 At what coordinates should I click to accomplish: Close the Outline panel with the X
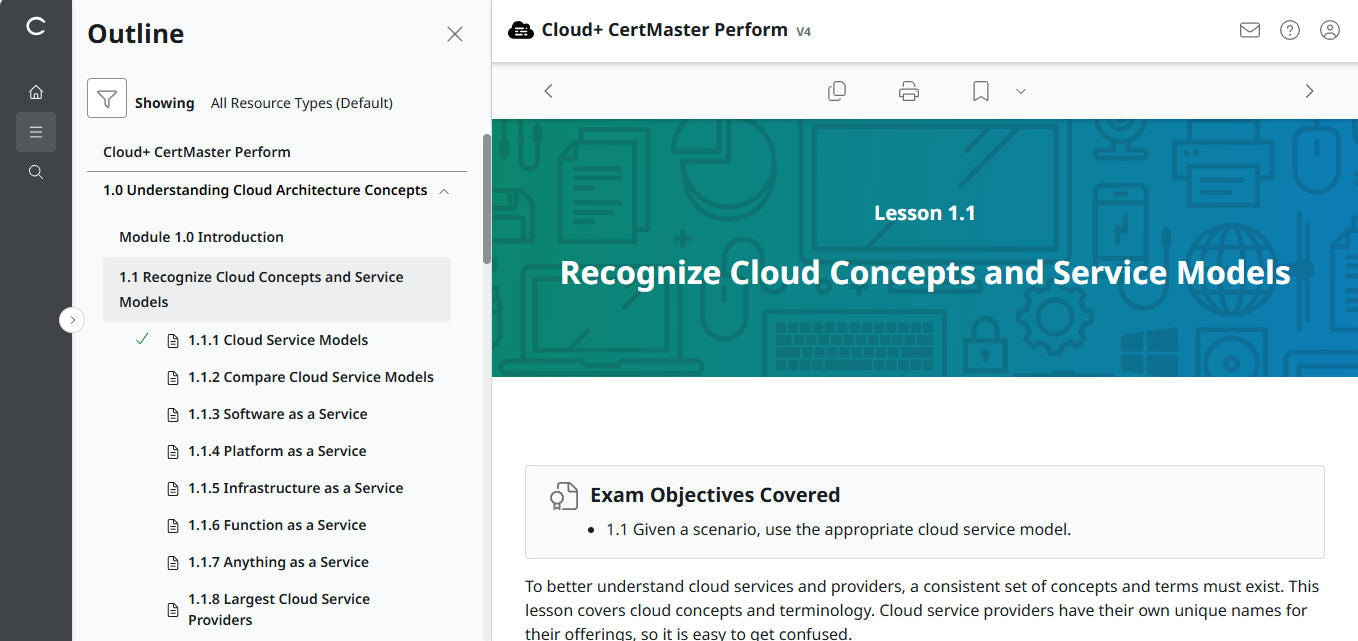point(455,33)
